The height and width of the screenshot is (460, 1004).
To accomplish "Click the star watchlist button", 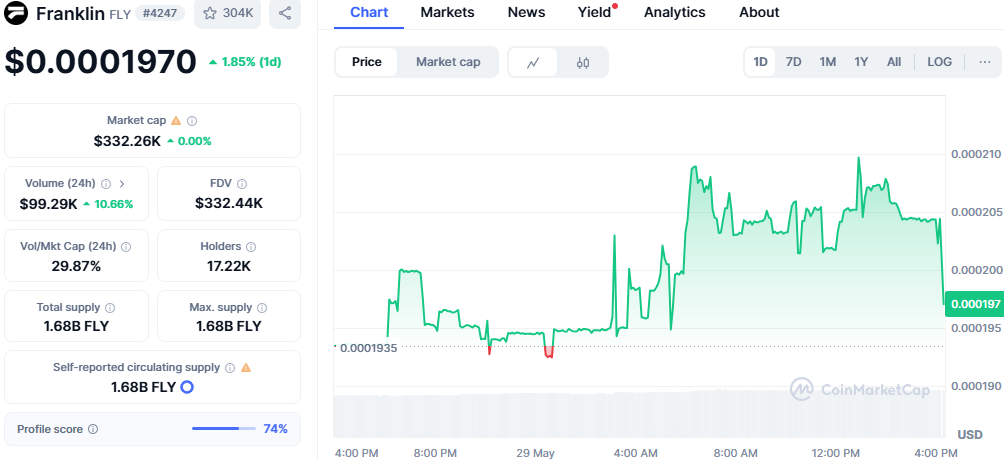I will [x=227, y=14].
